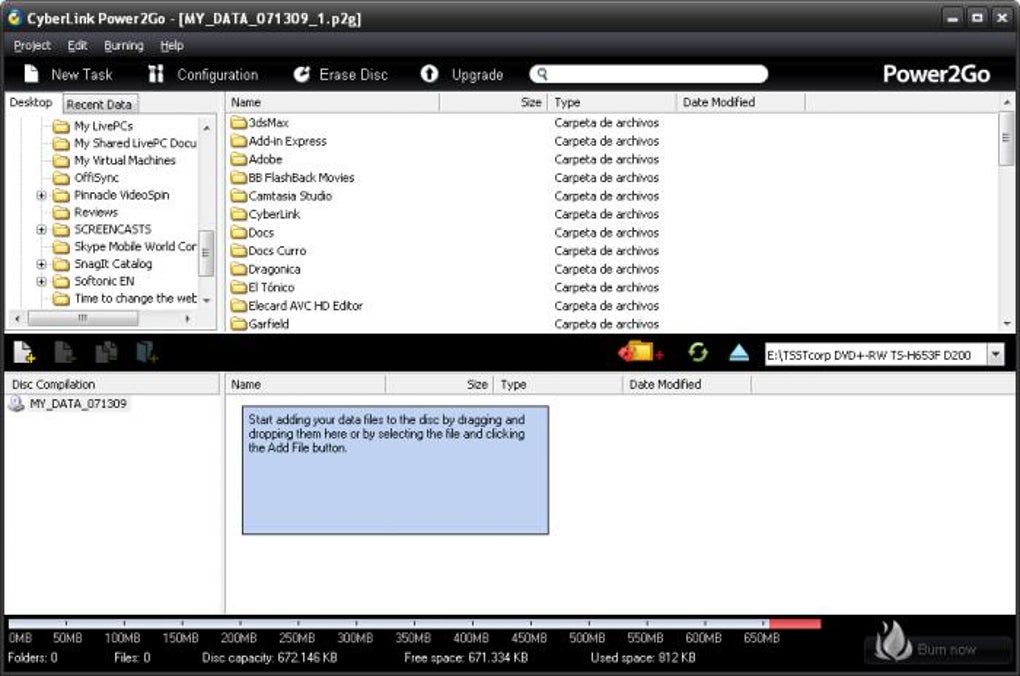Select the BB FlashBack Movies folder row
The width and height of the screenshot is (1020, 676).
pos(301,178)
